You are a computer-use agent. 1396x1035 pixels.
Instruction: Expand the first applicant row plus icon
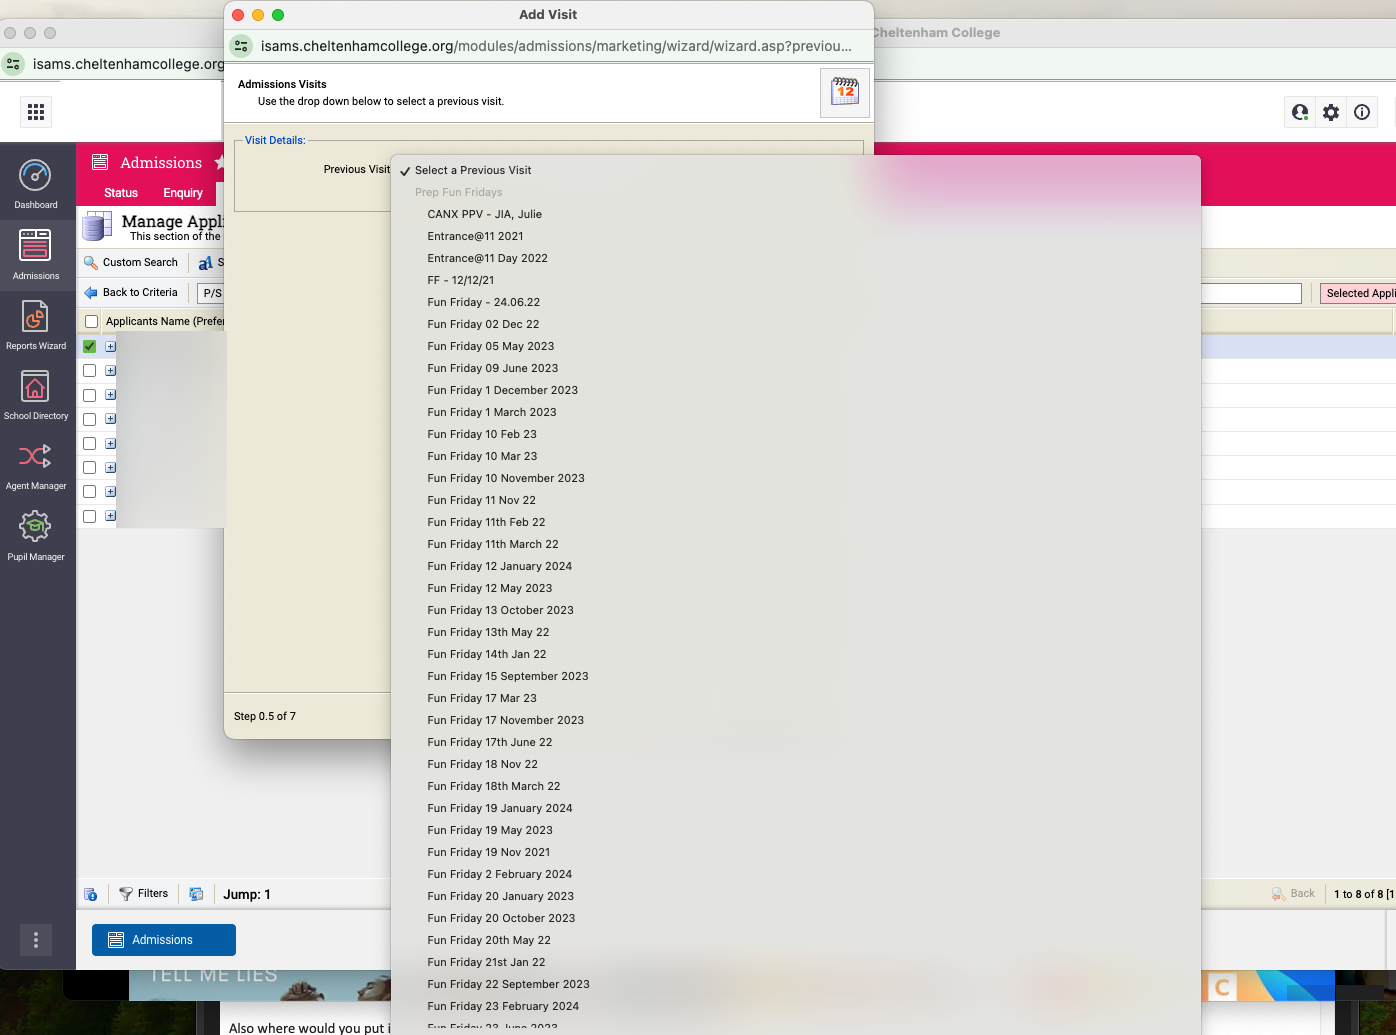pyautogui.click(x=111, y=346)
